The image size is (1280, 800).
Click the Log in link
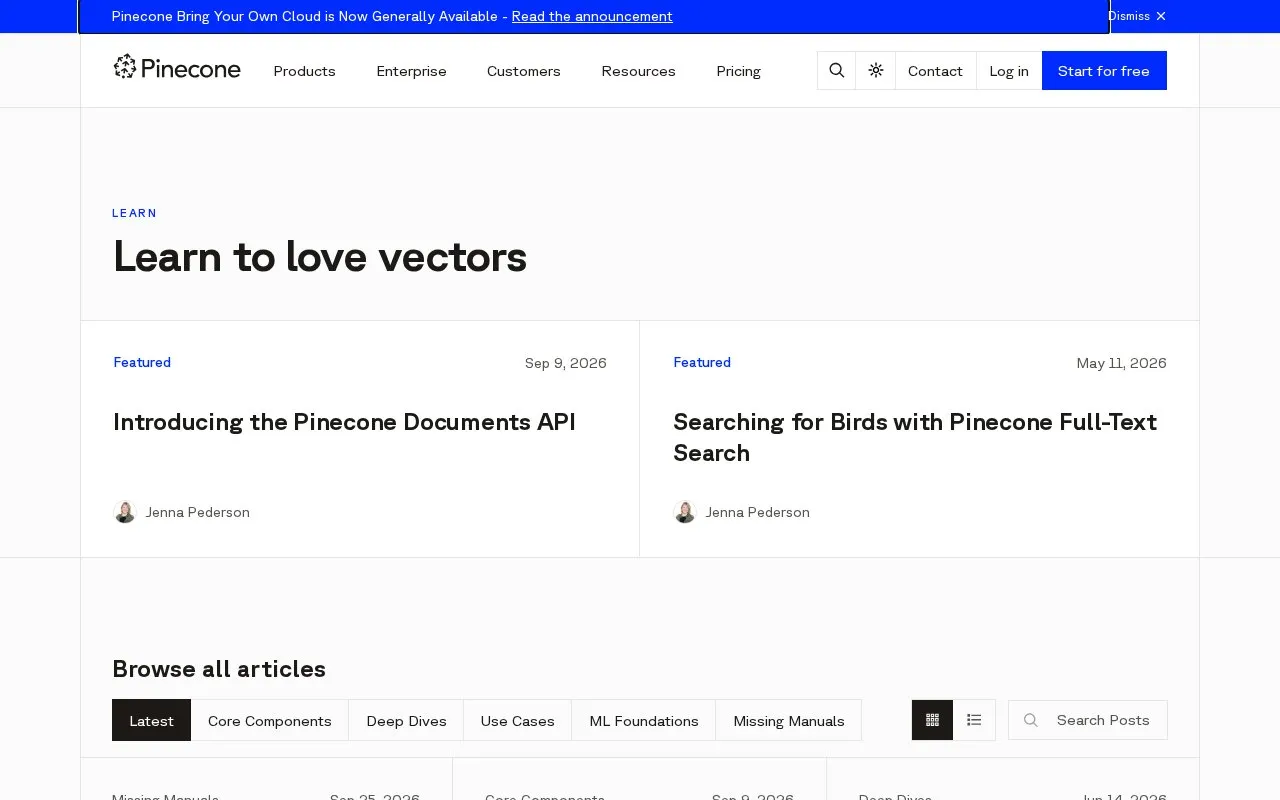(x=1009, y=70)
